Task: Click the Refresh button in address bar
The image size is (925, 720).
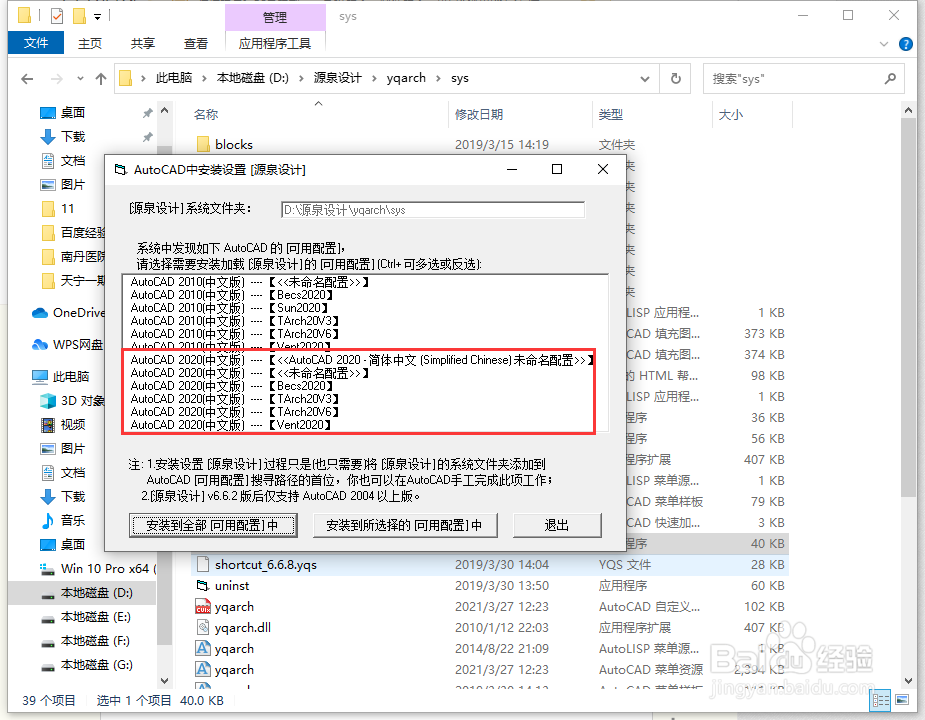Action: click(x=676, y=78)
